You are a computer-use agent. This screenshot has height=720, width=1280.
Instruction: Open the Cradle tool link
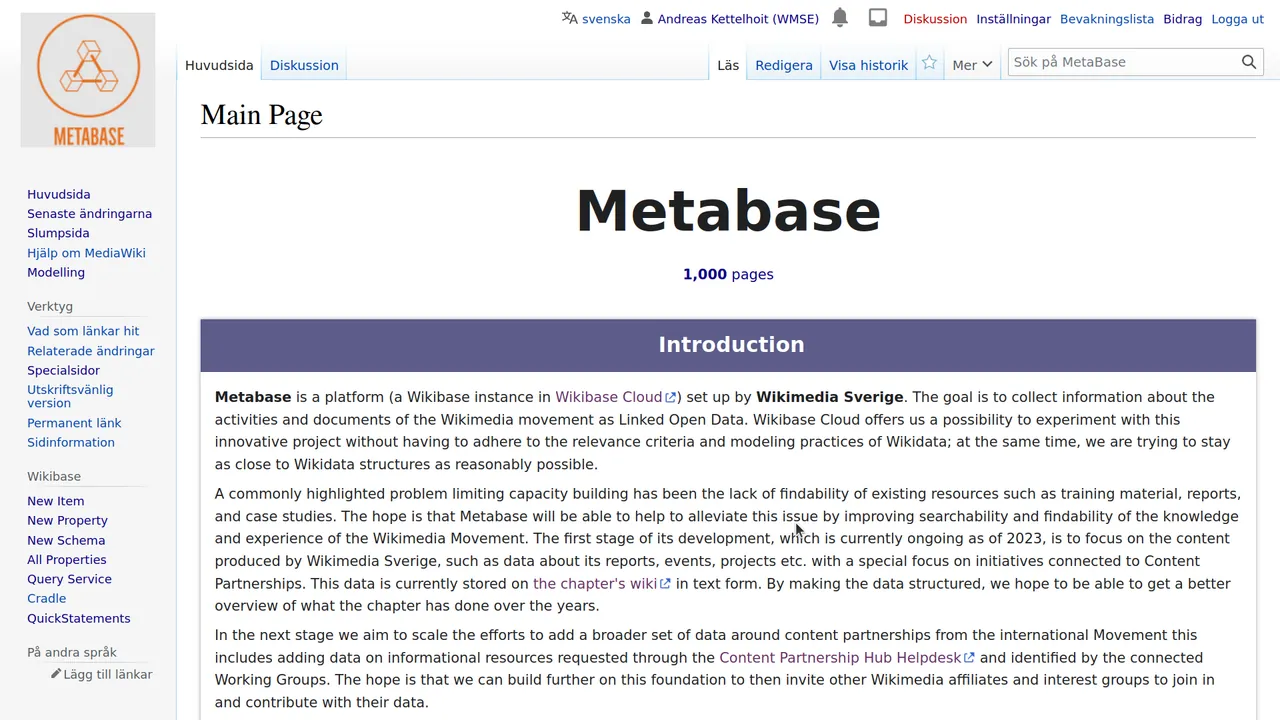(x=46, y=598)
